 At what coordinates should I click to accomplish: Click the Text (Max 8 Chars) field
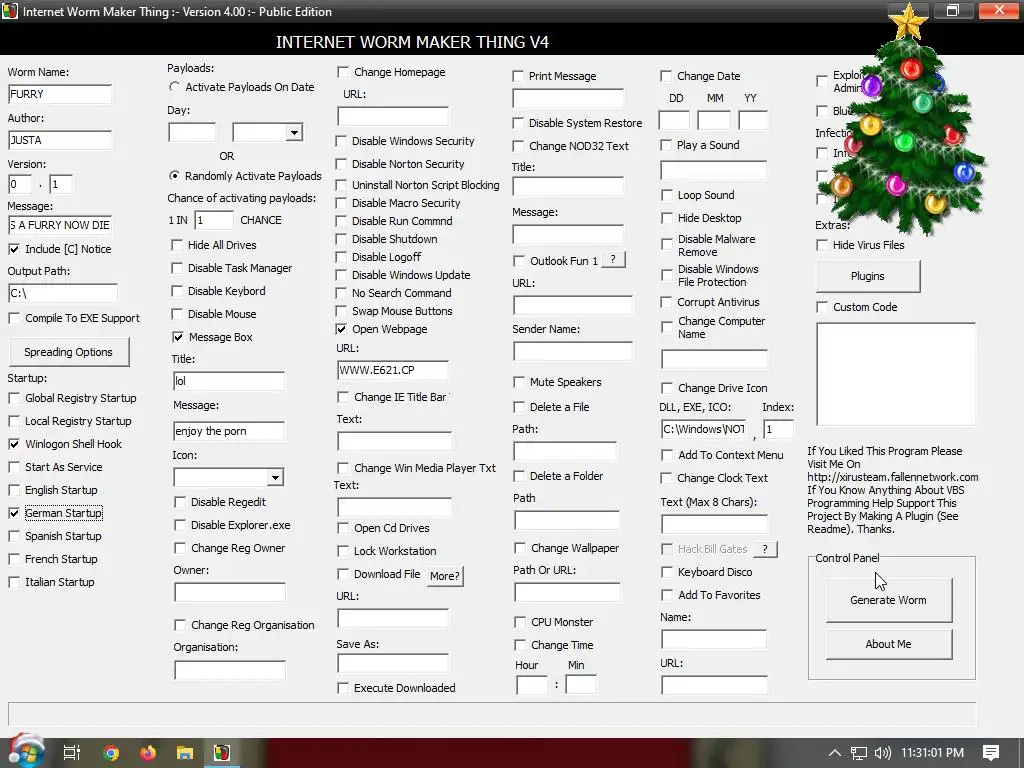[x=714, y=524]
